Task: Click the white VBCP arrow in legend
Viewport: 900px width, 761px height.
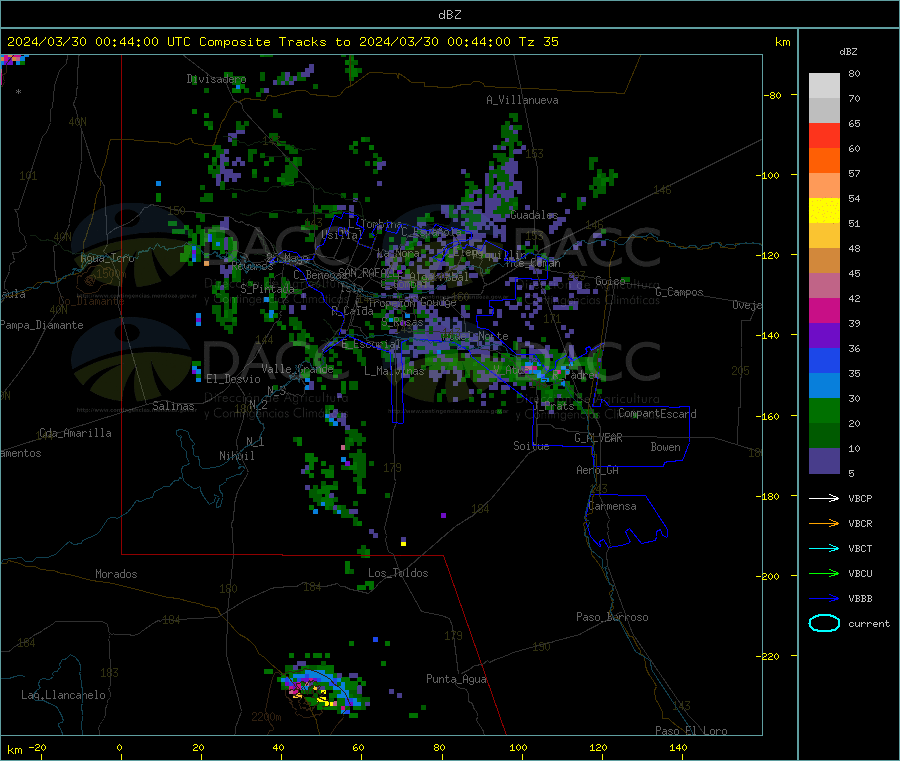Action: pos(824,498)
